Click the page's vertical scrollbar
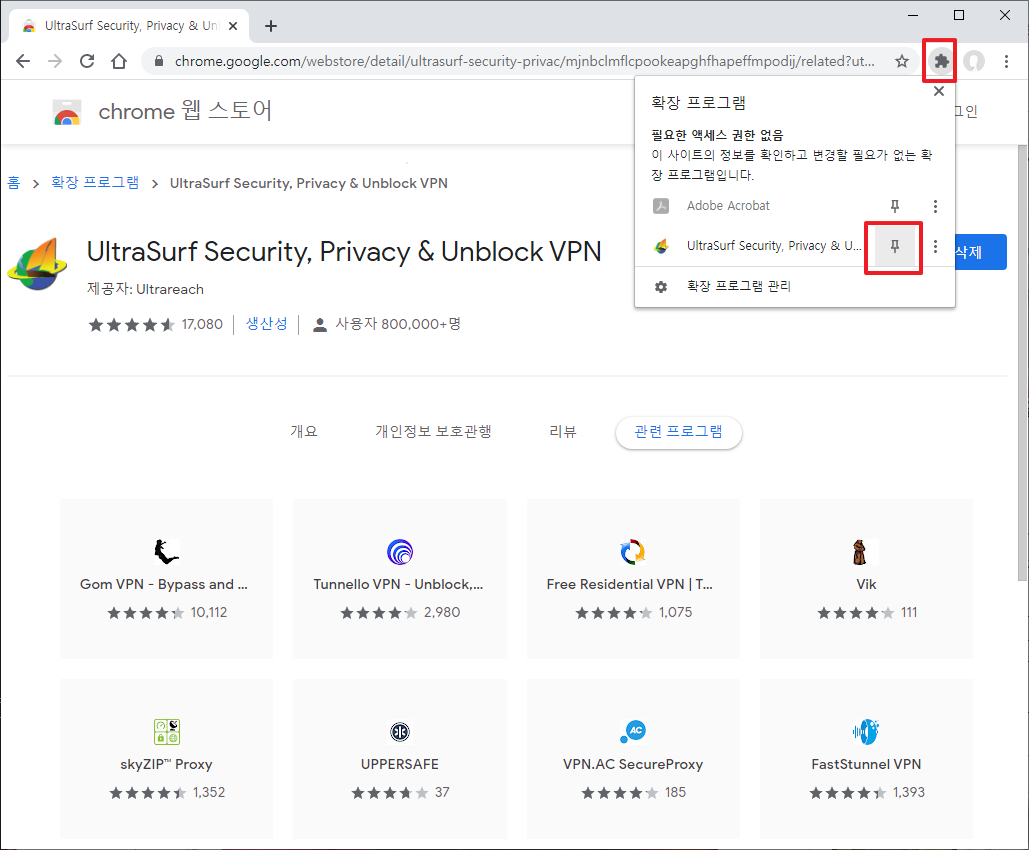Viewport: 1029px width, 850px height. pos(1022,361)
